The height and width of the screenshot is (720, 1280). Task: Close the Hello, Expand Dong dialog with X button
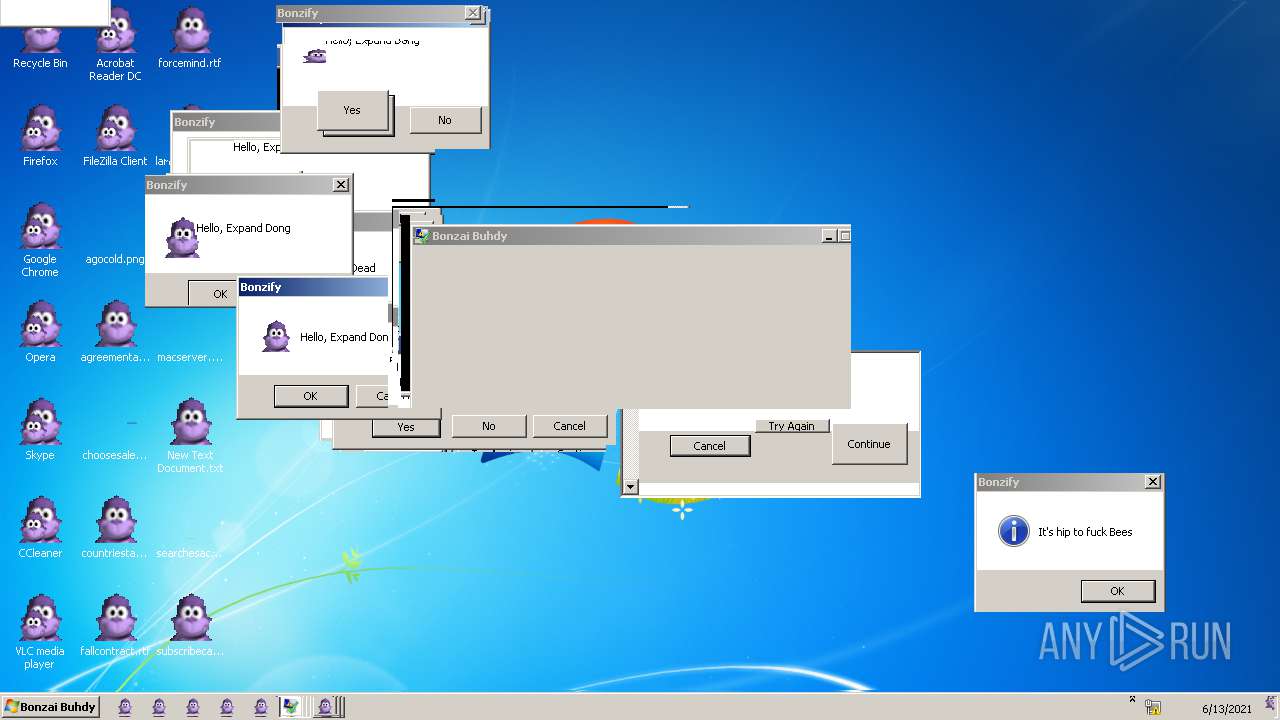(341, 185)
